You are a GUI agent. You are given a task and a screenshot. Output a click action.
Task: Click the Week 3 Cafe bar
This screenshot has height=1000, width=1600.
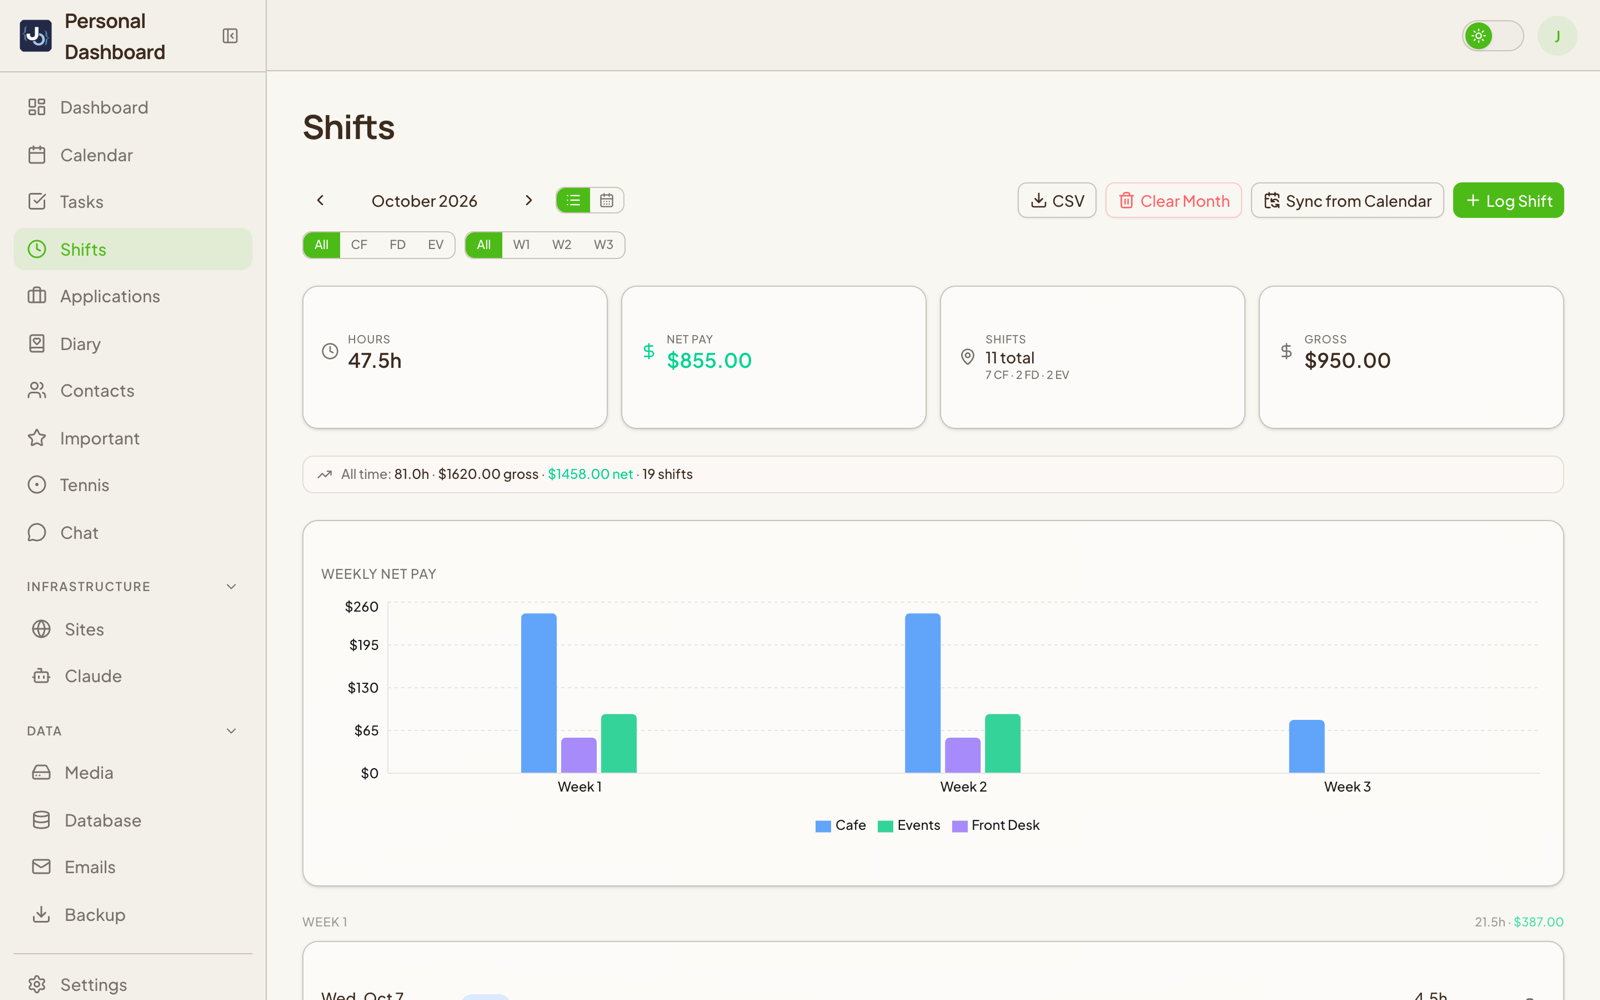coord(1307,746)
